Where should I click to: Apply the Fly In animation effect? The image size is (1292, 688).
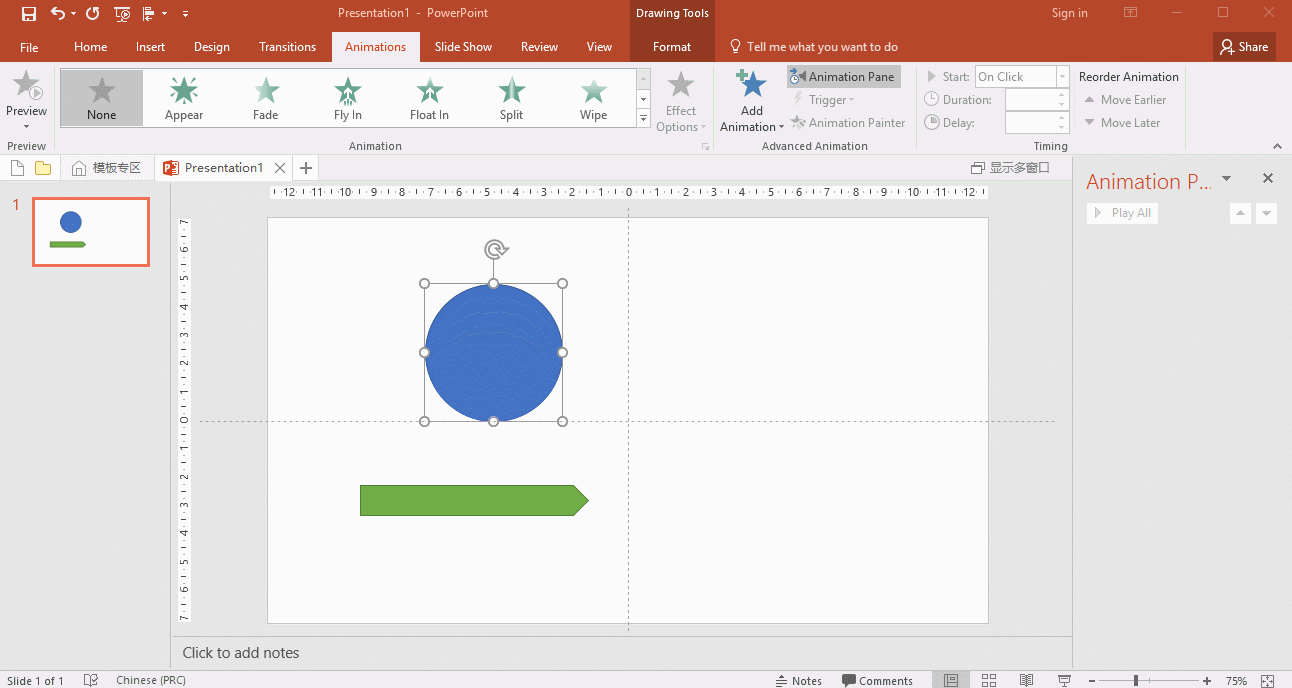tap(347, 98)
